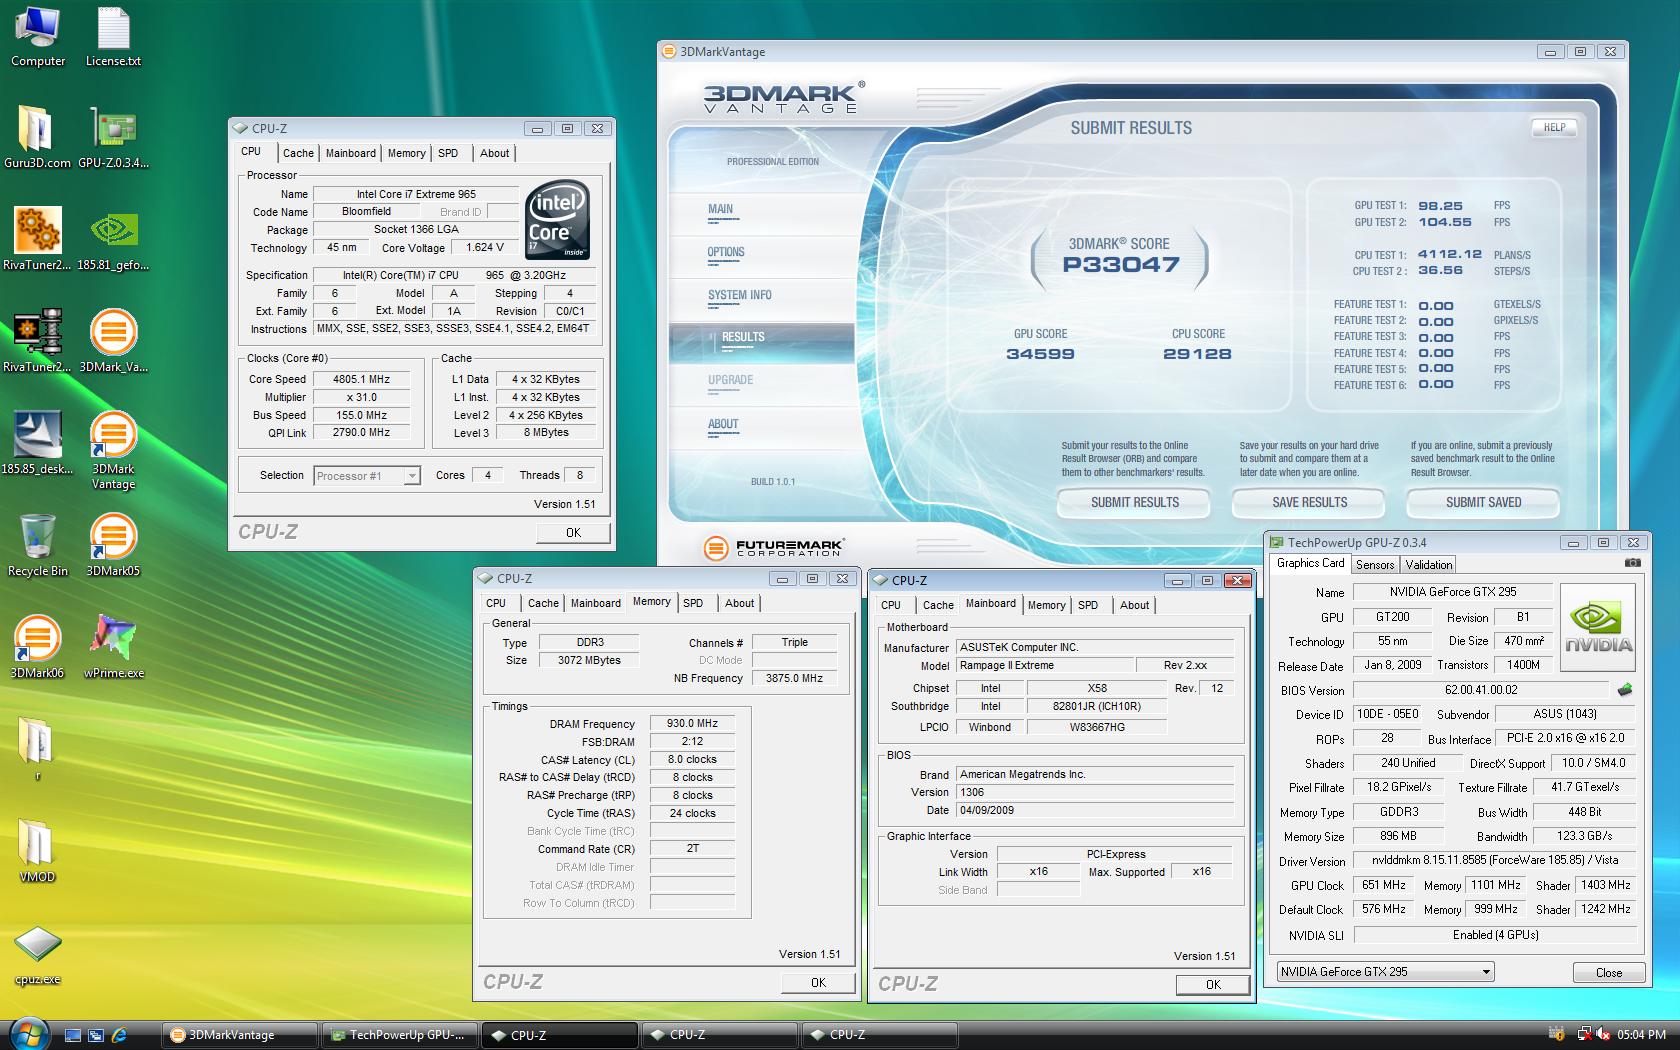1680x1050 pixels.
Task: Click HELP in 3DMark Vantage
Action: (x=1554, y=127)
